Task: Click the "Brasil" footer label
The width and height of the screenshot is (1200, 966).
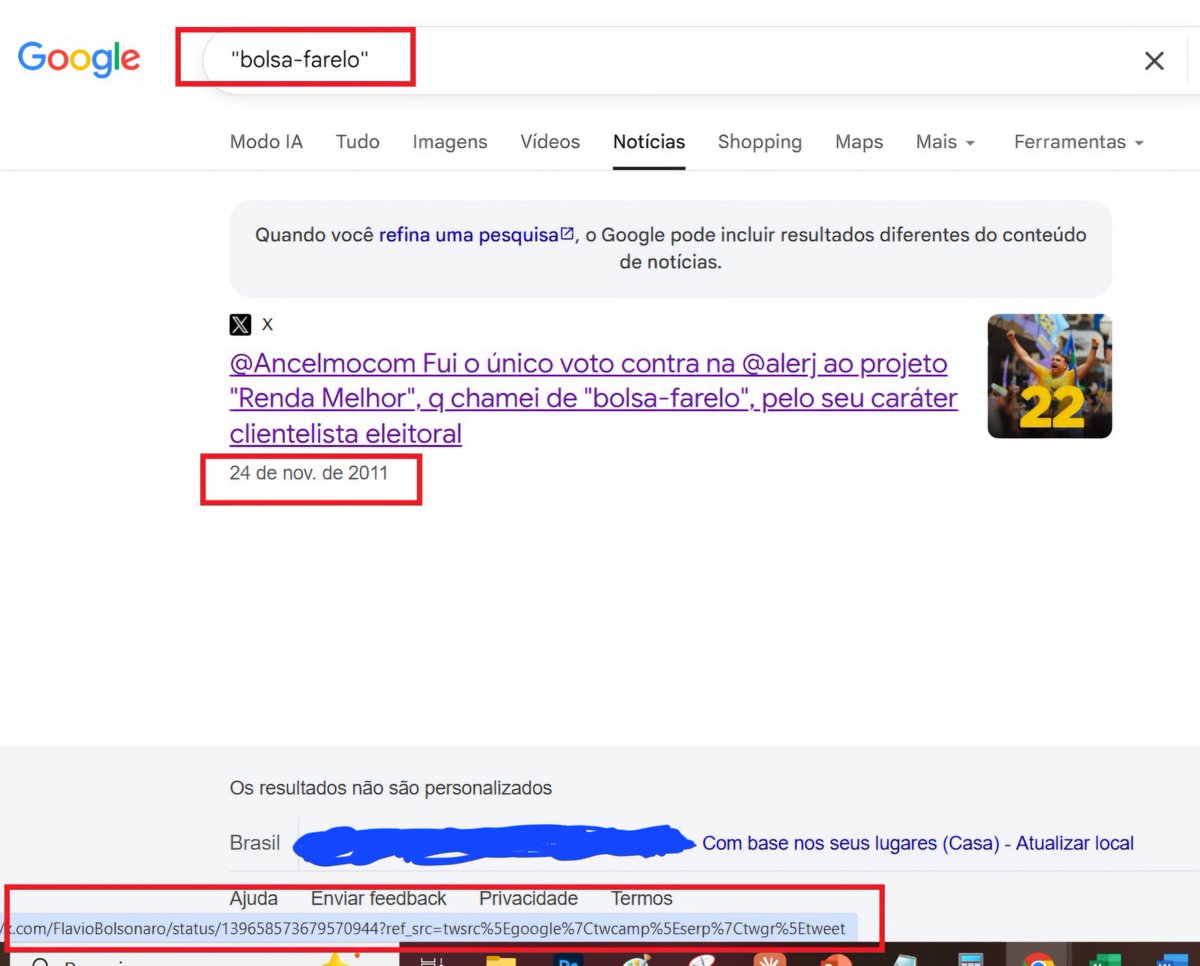Action: 255,843
